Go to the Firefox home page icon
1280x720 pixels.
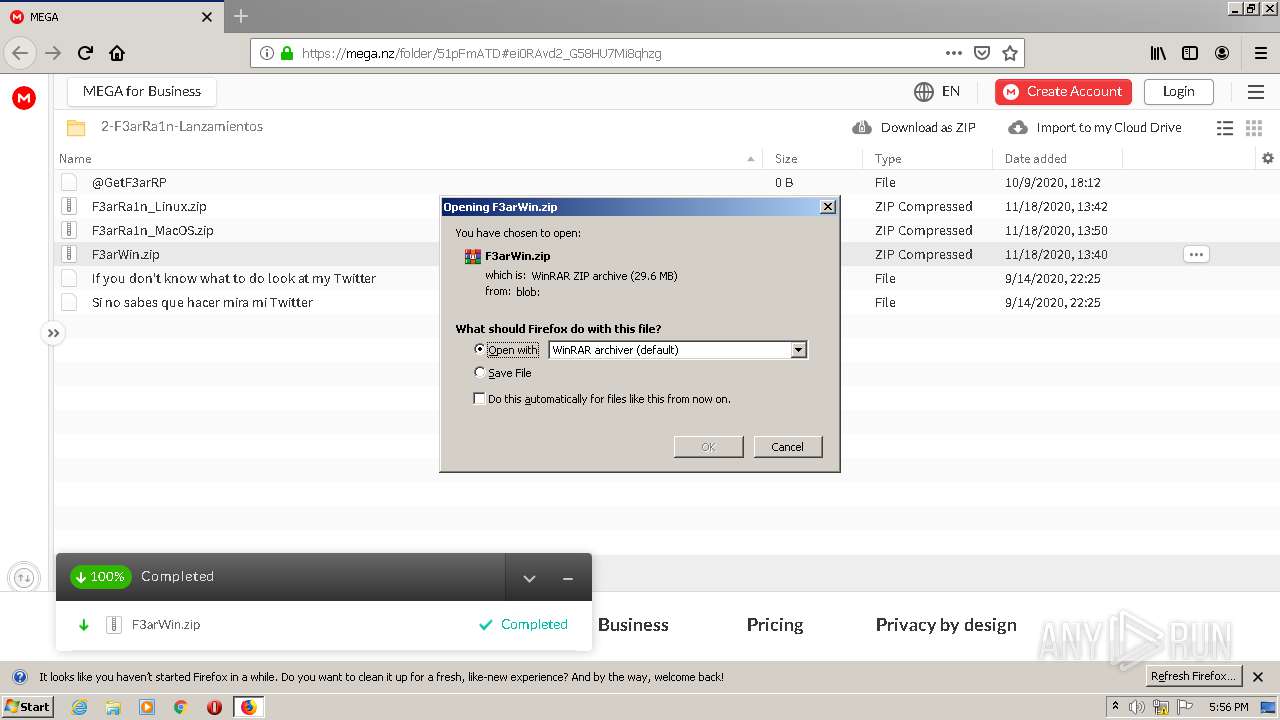[117, 53]
